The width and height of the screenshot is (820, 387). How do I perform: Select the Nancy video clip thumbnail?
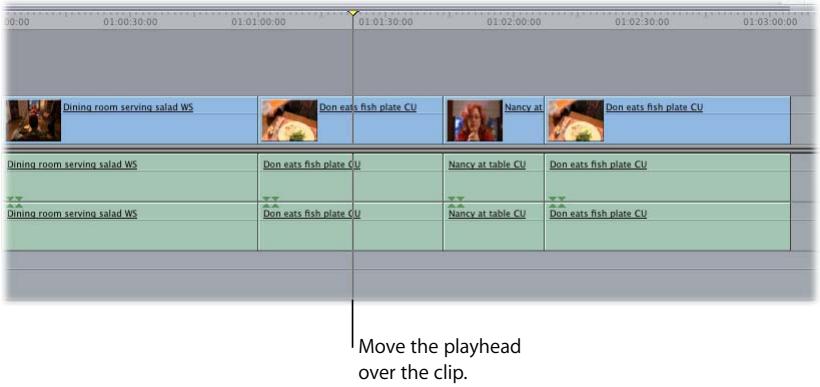(475, 120)
